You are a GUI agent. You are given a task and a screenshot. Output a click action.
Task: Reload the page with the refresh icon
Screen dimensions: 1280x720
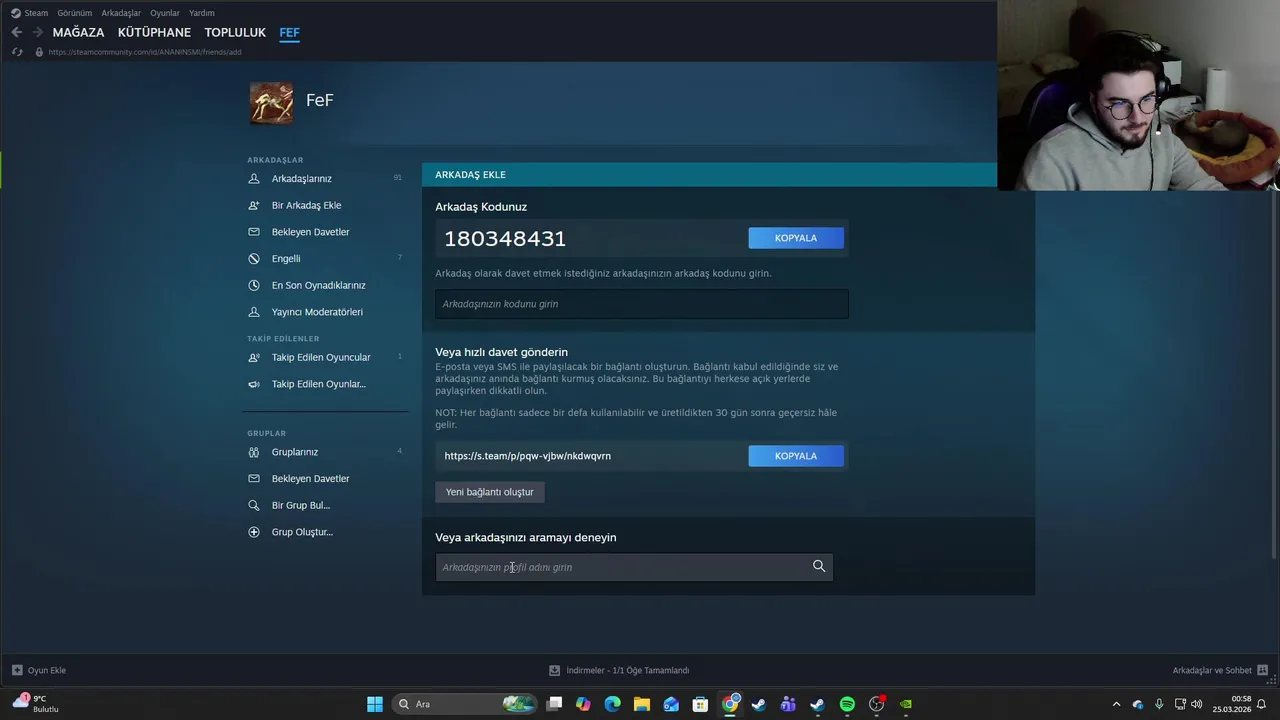pyautogui.click(x=17, y=52)
